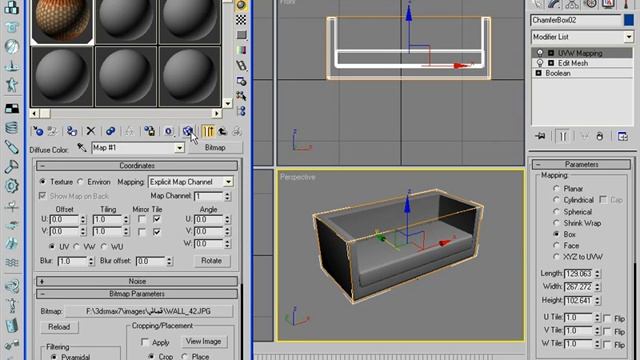The width and height of the screenshot is (640, 360).
Task: Click the Get Material icon
Action: click(38, 131)
